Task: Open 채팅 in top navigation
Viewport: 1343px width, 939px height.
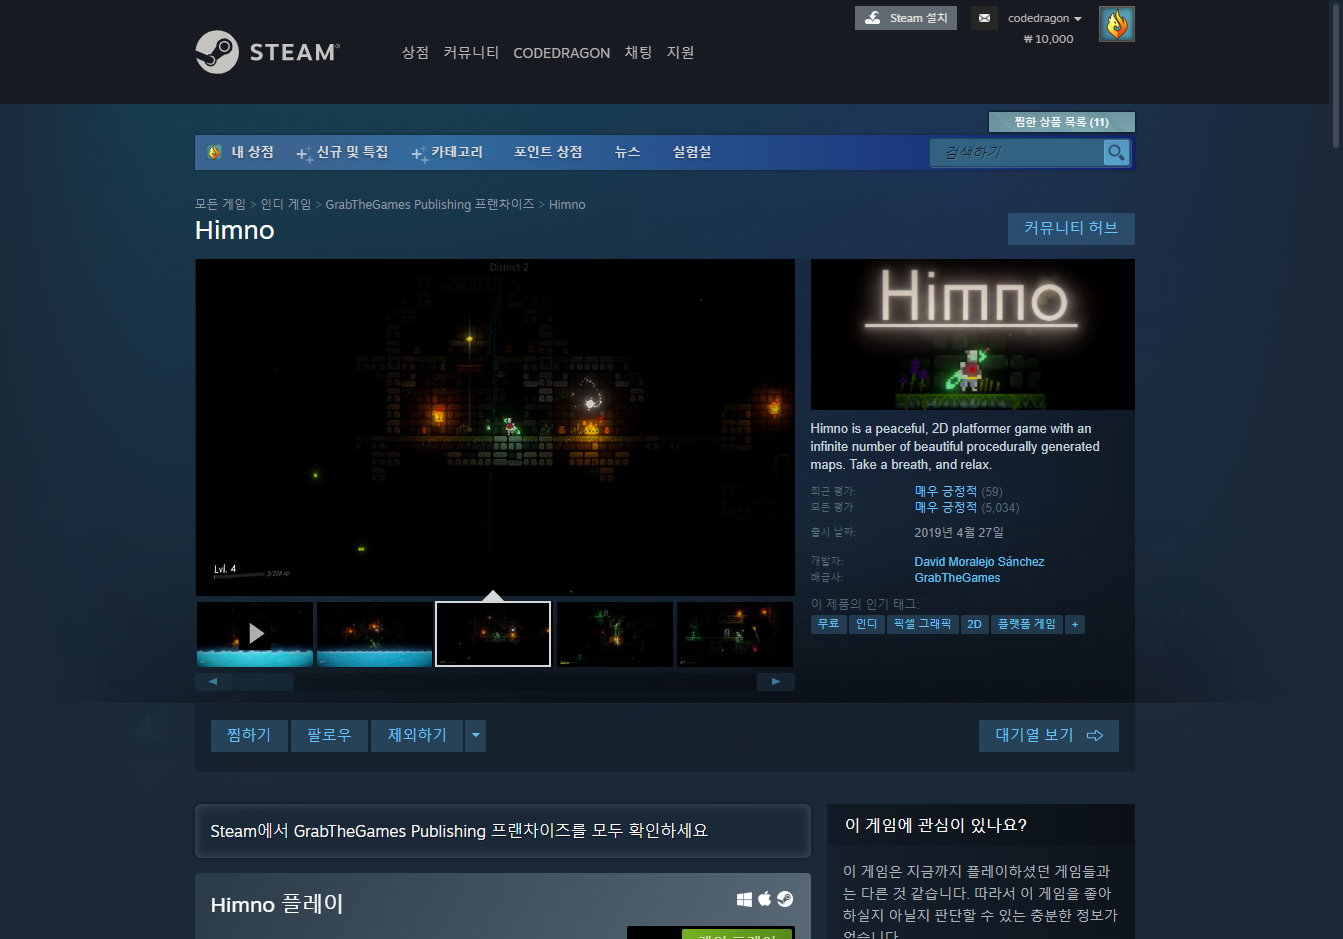Action: 638,52
